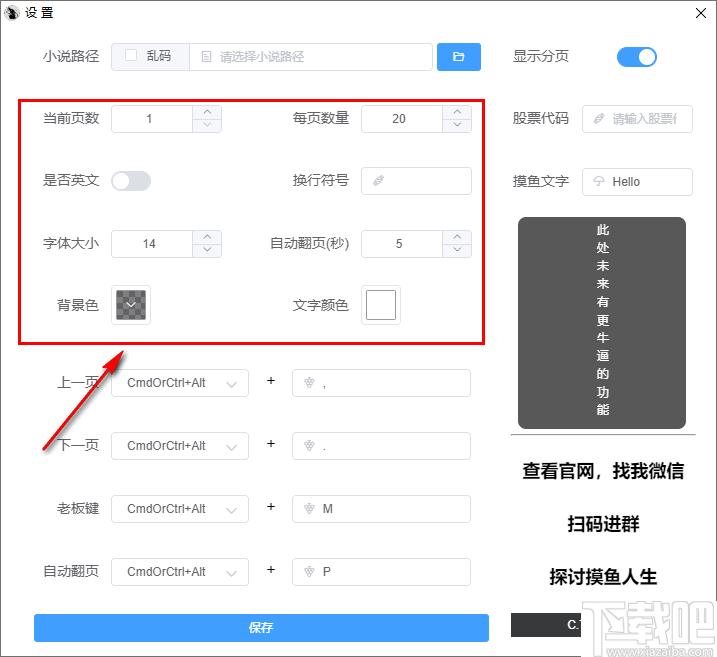This screenshot has width=717, height=657.
Task: Click the 上一页 comma key field
Action: 381,383
